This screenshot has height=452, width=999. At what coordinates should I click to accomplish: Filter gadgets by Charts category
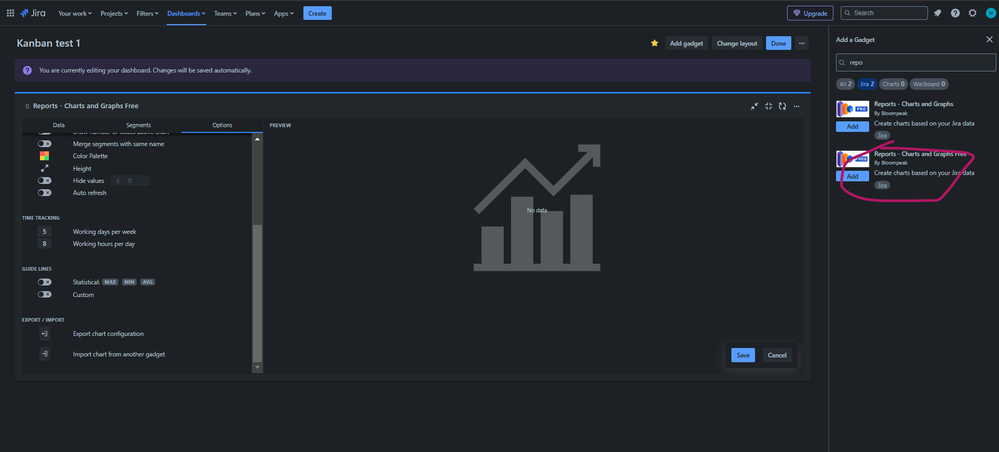tap(894, 84)
